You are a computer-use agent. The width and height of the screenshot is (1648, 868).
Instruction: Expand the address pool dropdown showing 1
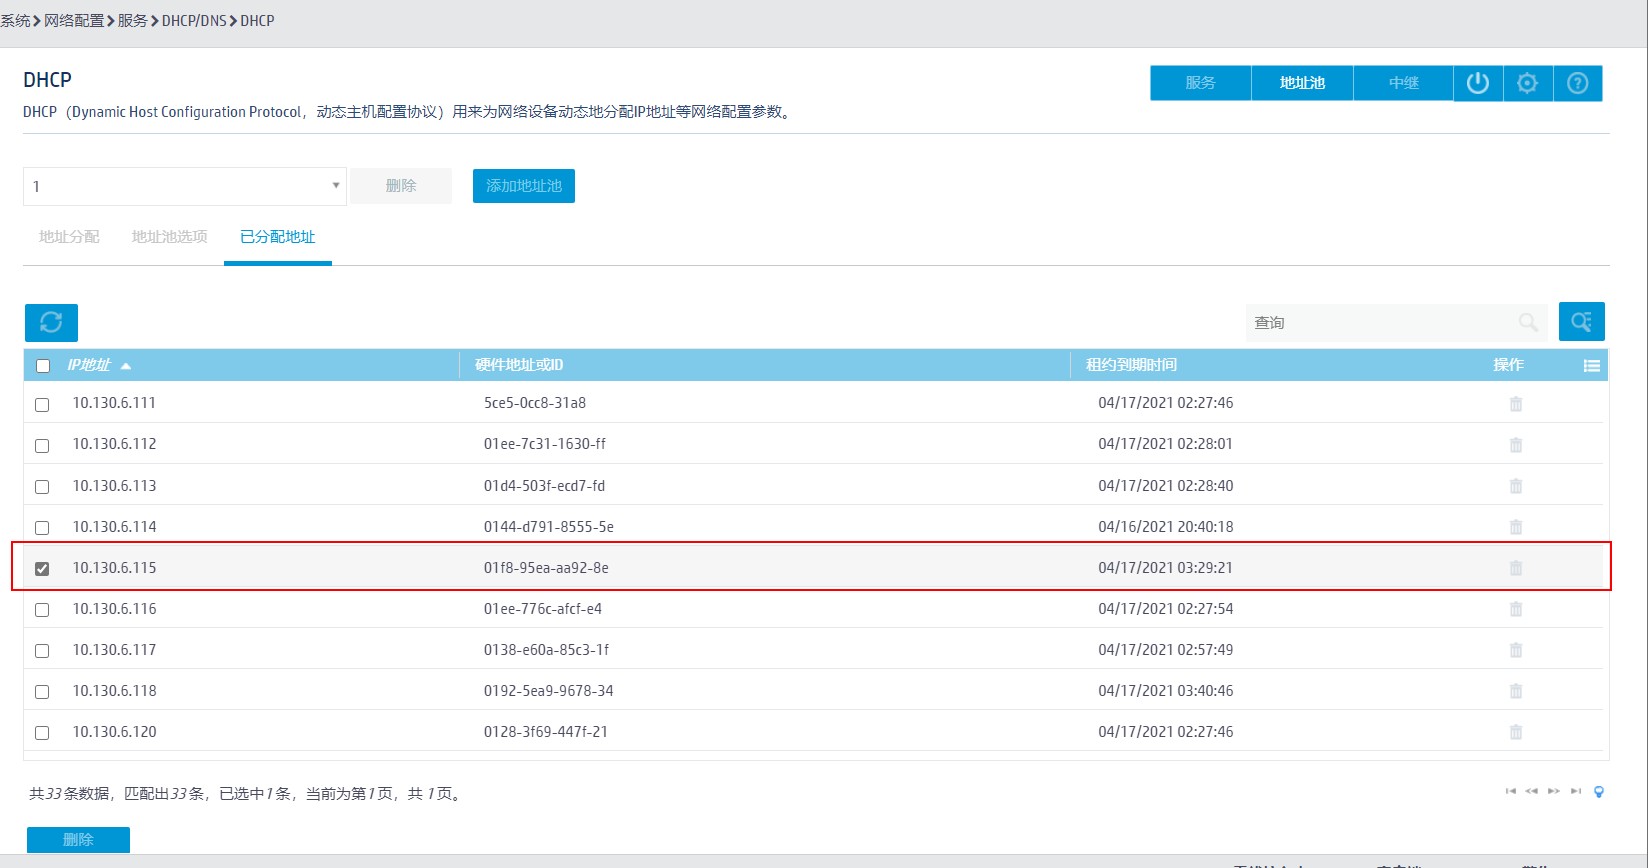185,186
